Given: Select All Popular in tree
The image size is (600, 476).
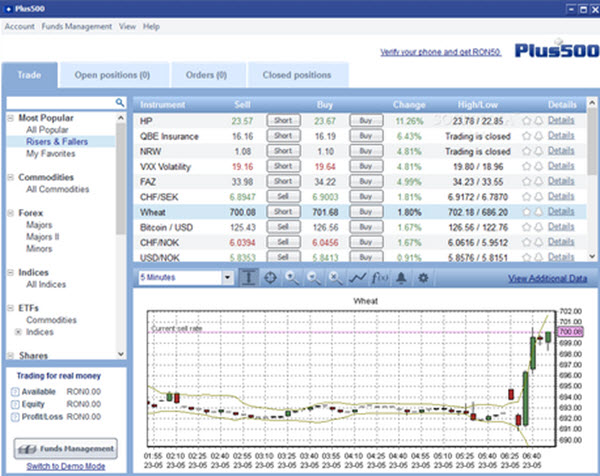Looking at the screenshot, I should coord(47,130).
